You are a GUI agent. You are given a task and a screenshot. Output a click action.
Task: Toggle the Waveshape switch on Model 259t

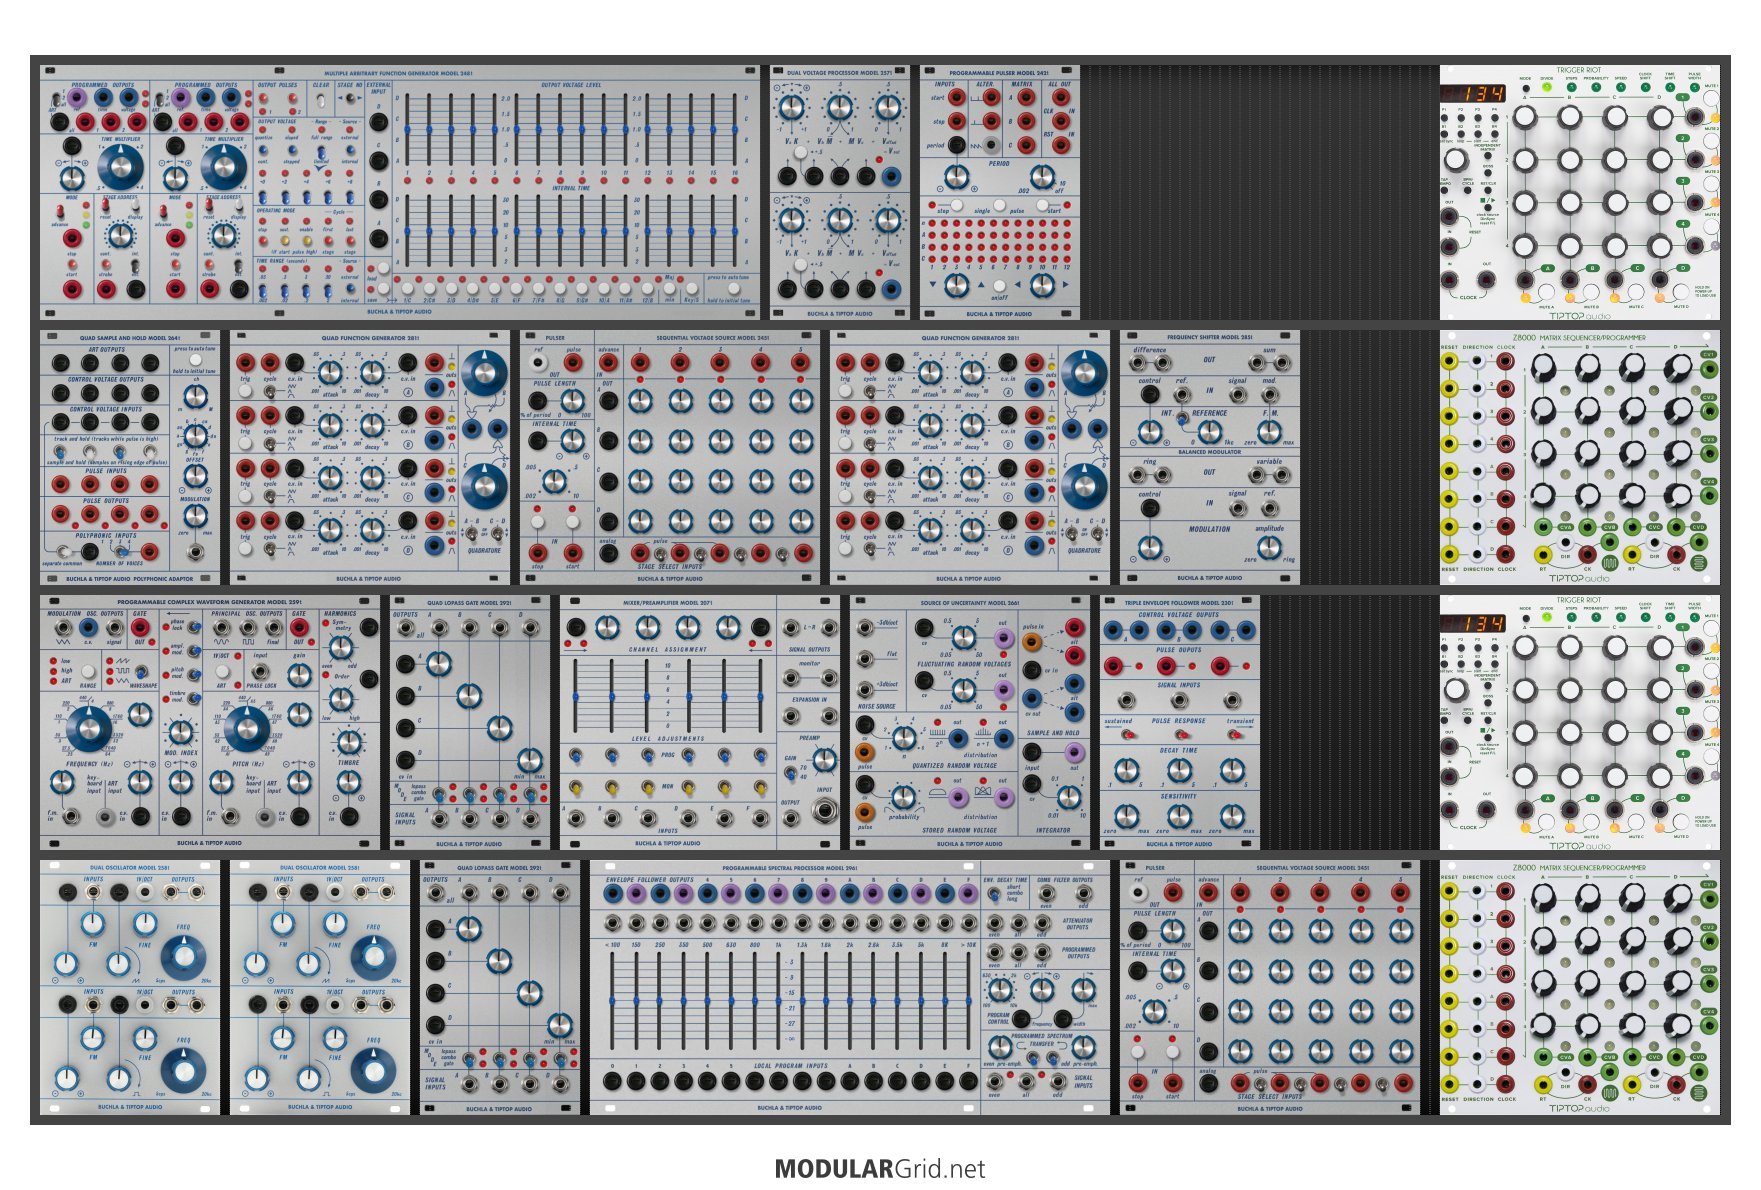click(x=140, y=672)
